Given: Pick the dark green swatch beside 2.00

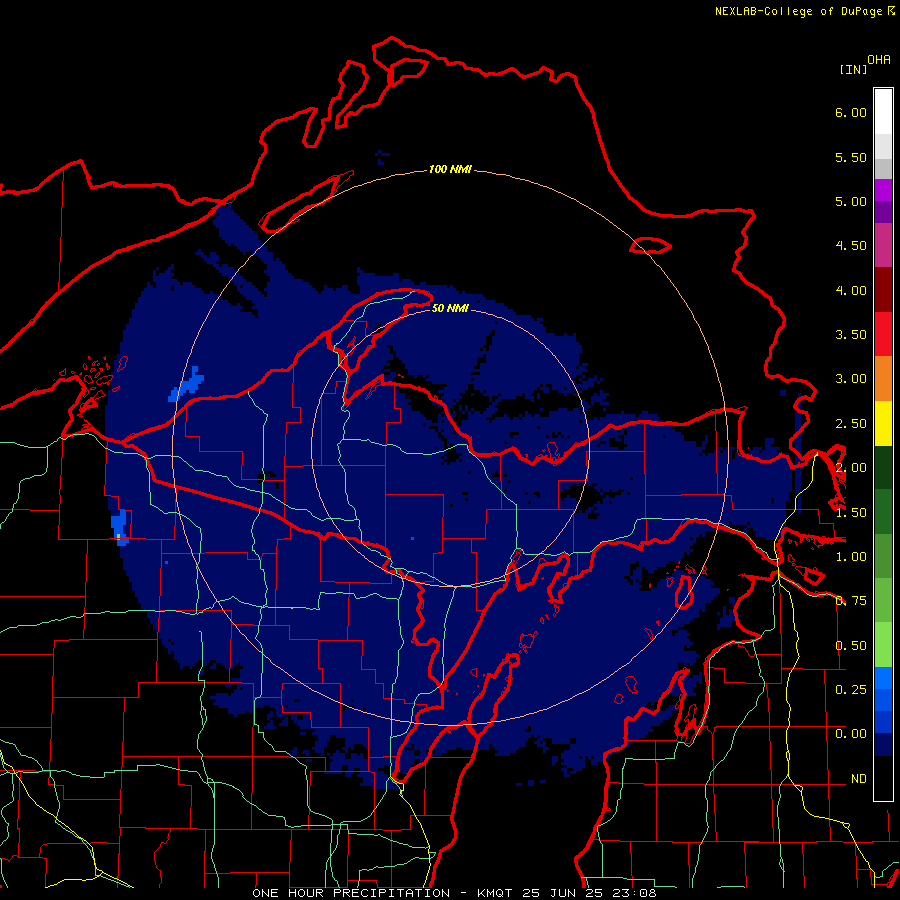Looking at the screenshot, I should pos(883,467).
